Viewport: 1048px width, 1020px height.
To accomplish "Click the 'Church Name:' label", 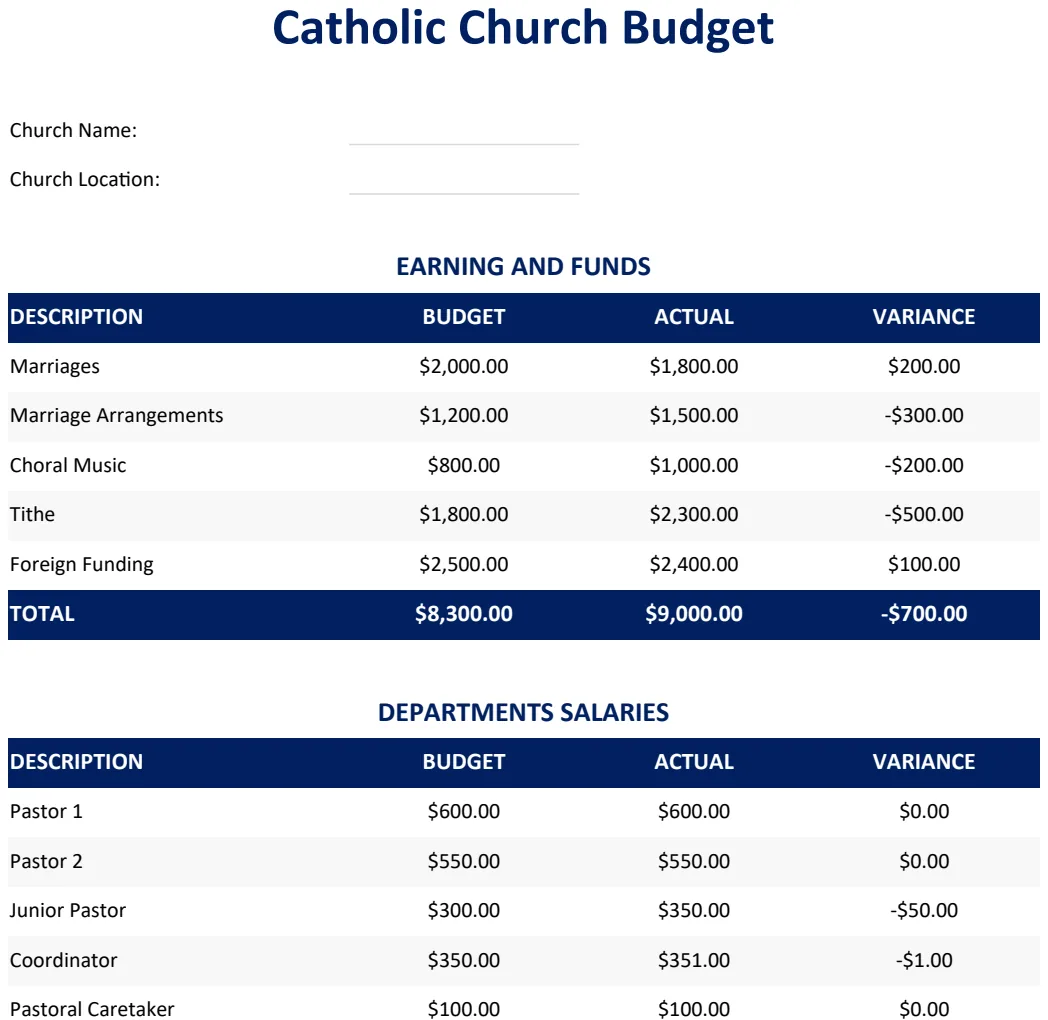I will [x=74, y=130].
